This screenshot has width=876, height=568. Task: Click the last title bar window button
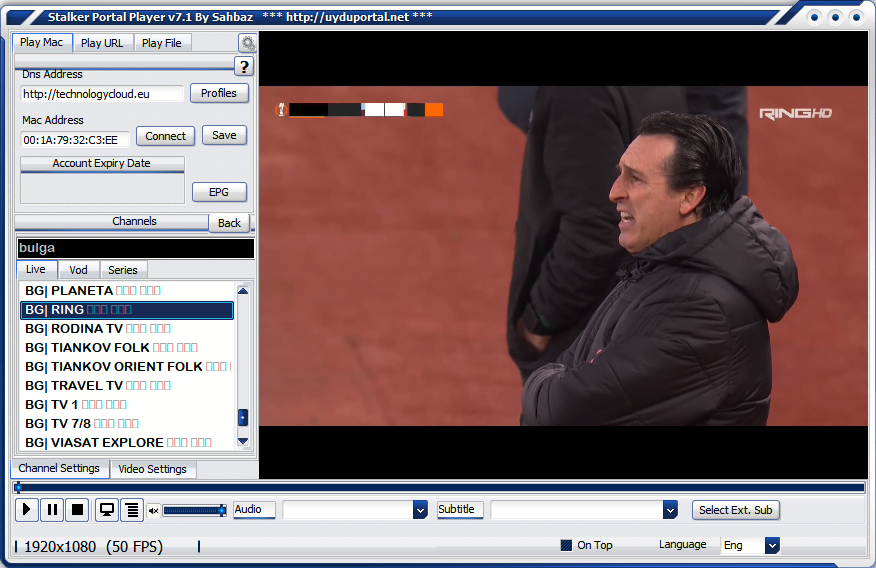[x=855, y=17]
